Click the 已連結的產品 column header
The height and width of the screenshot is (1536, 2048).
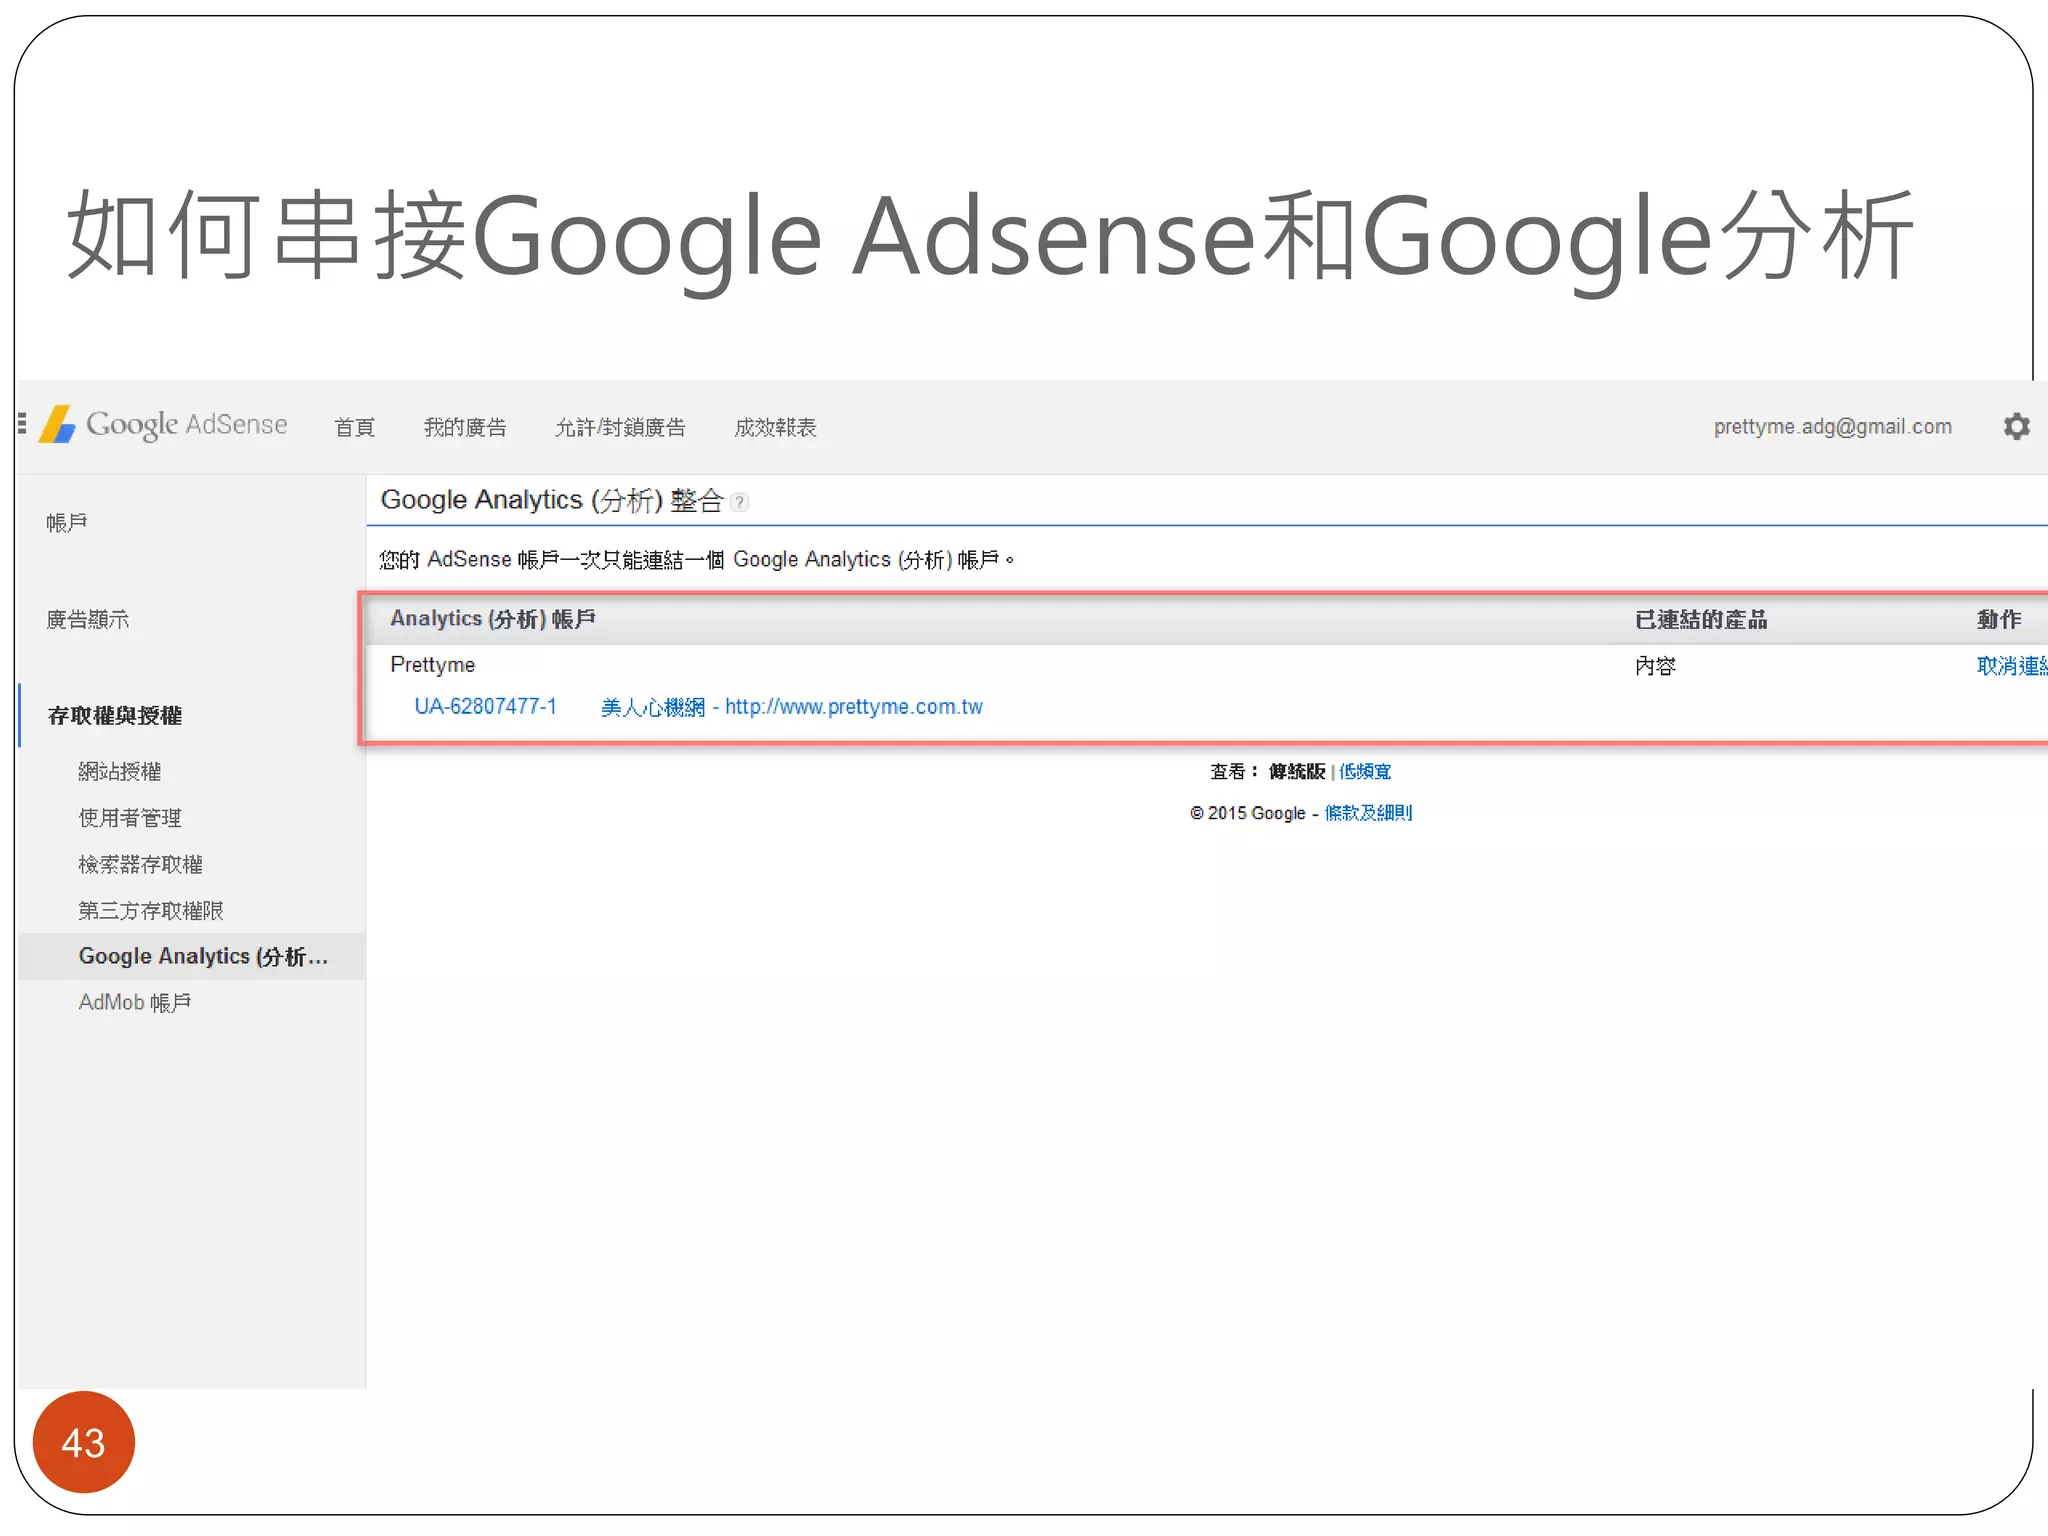pos(1701,620)
